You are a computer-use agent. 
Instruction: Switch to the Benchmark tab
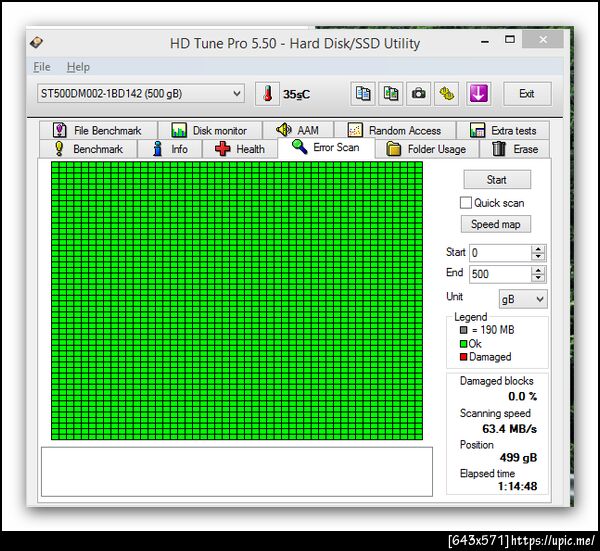[88, 149]
